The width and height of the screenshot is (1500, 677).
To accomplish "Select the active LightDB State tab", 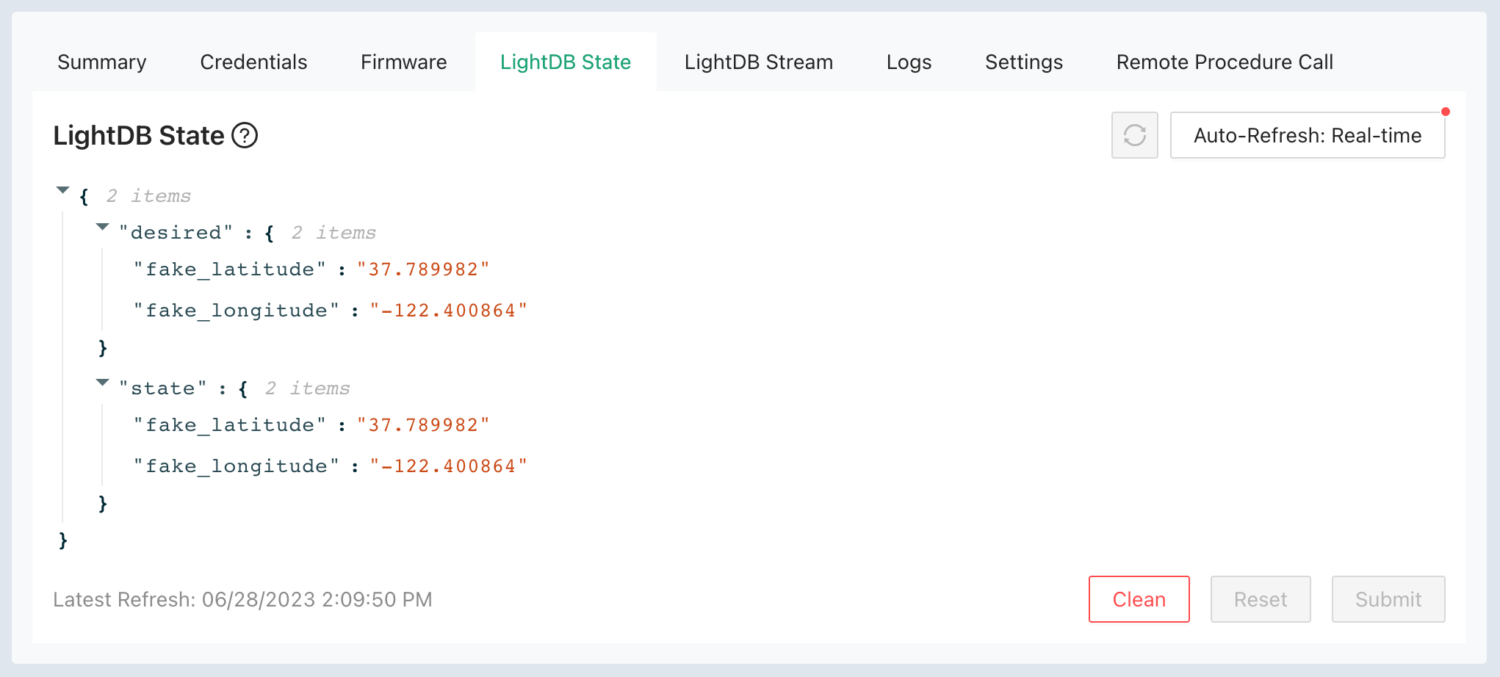I will 565,61.
